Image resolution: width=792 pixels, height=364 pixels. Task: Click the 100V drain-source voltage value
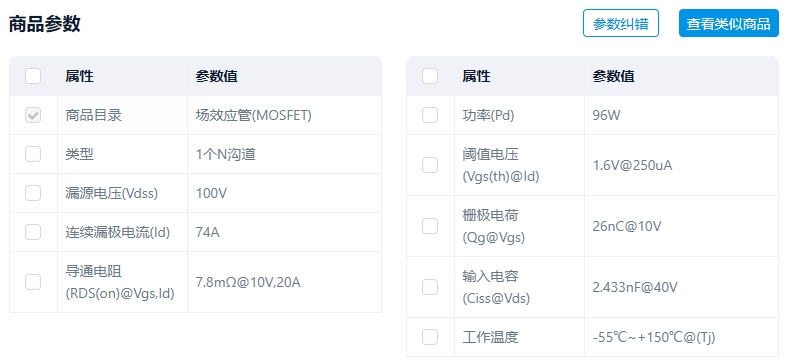click(x=211, y=193)
